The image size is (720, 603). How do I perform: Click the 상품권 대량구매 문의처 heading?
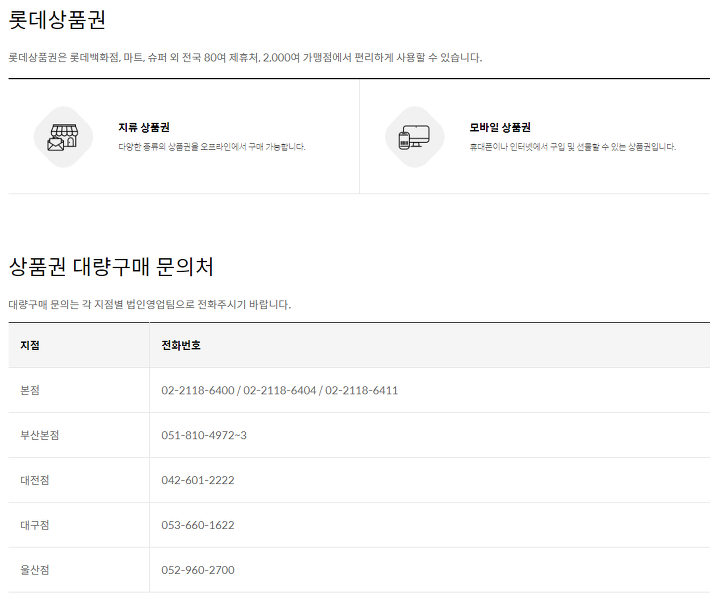point(111,267)
